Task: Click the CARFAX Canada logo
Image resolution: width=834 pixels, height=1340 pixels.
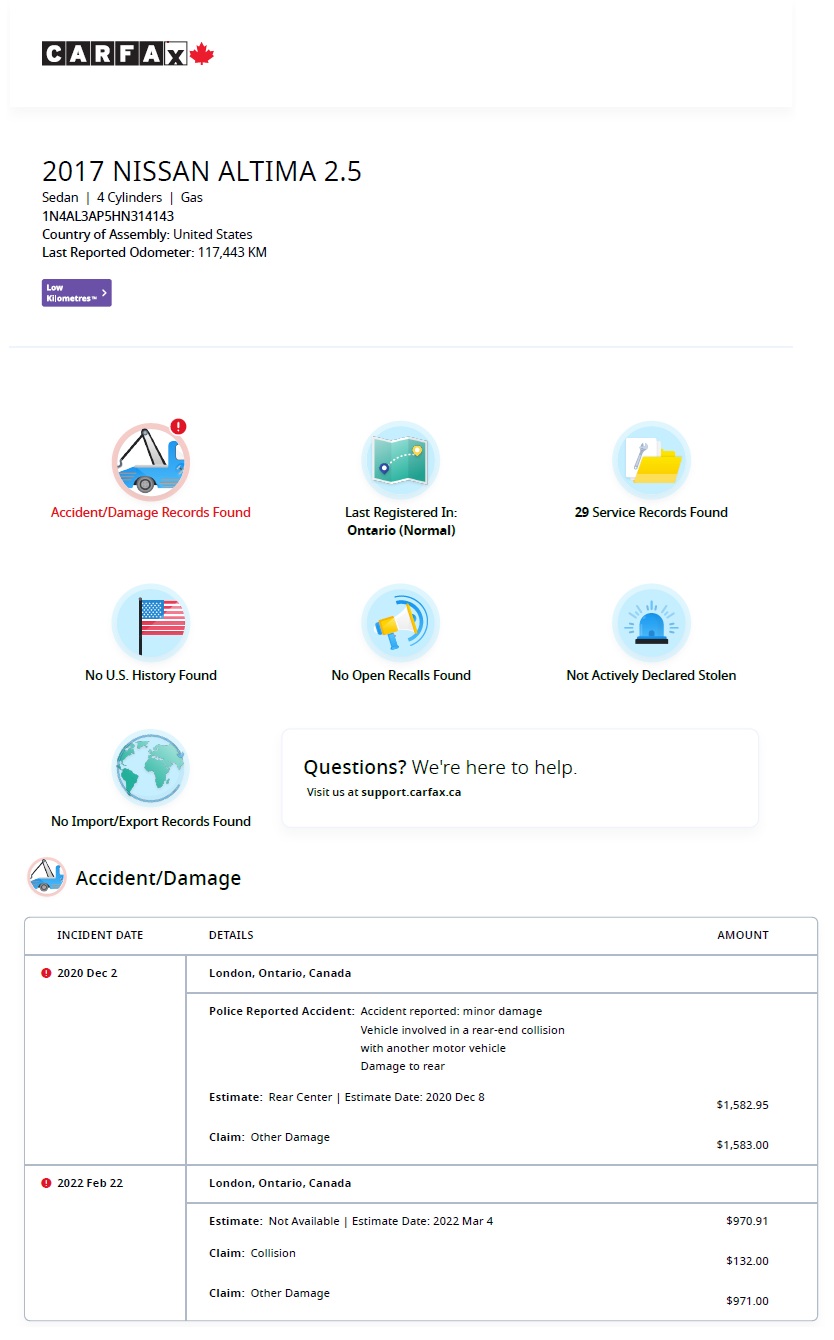Action: point(128,54)
